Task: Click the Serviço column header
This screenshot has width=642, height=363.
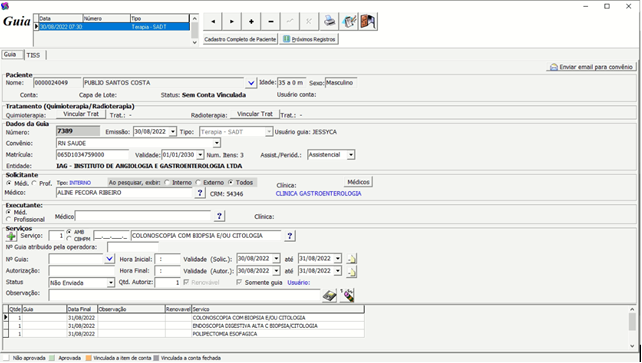Action: (x=278, y=309)
